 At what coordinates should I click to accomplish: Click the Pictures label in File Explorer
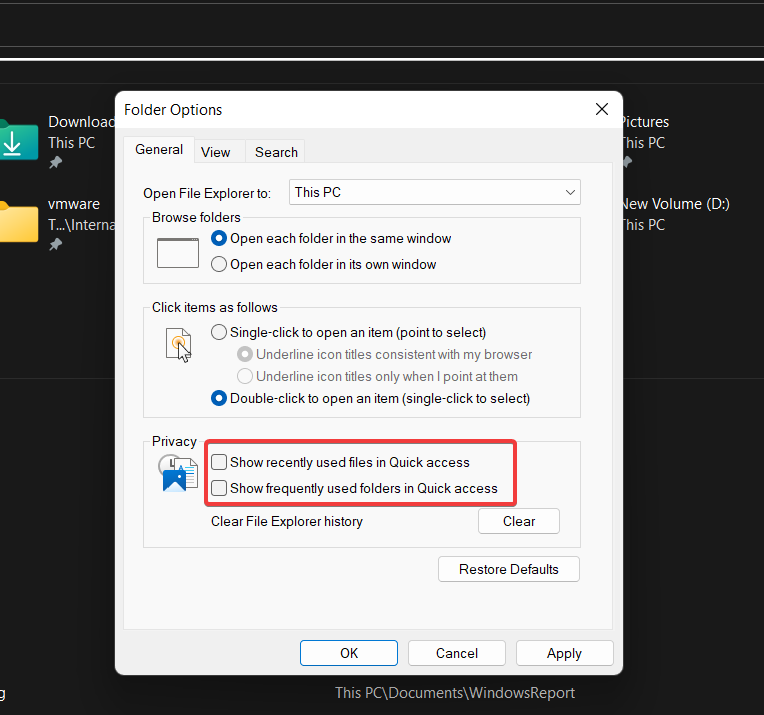[x=646, y=122]
